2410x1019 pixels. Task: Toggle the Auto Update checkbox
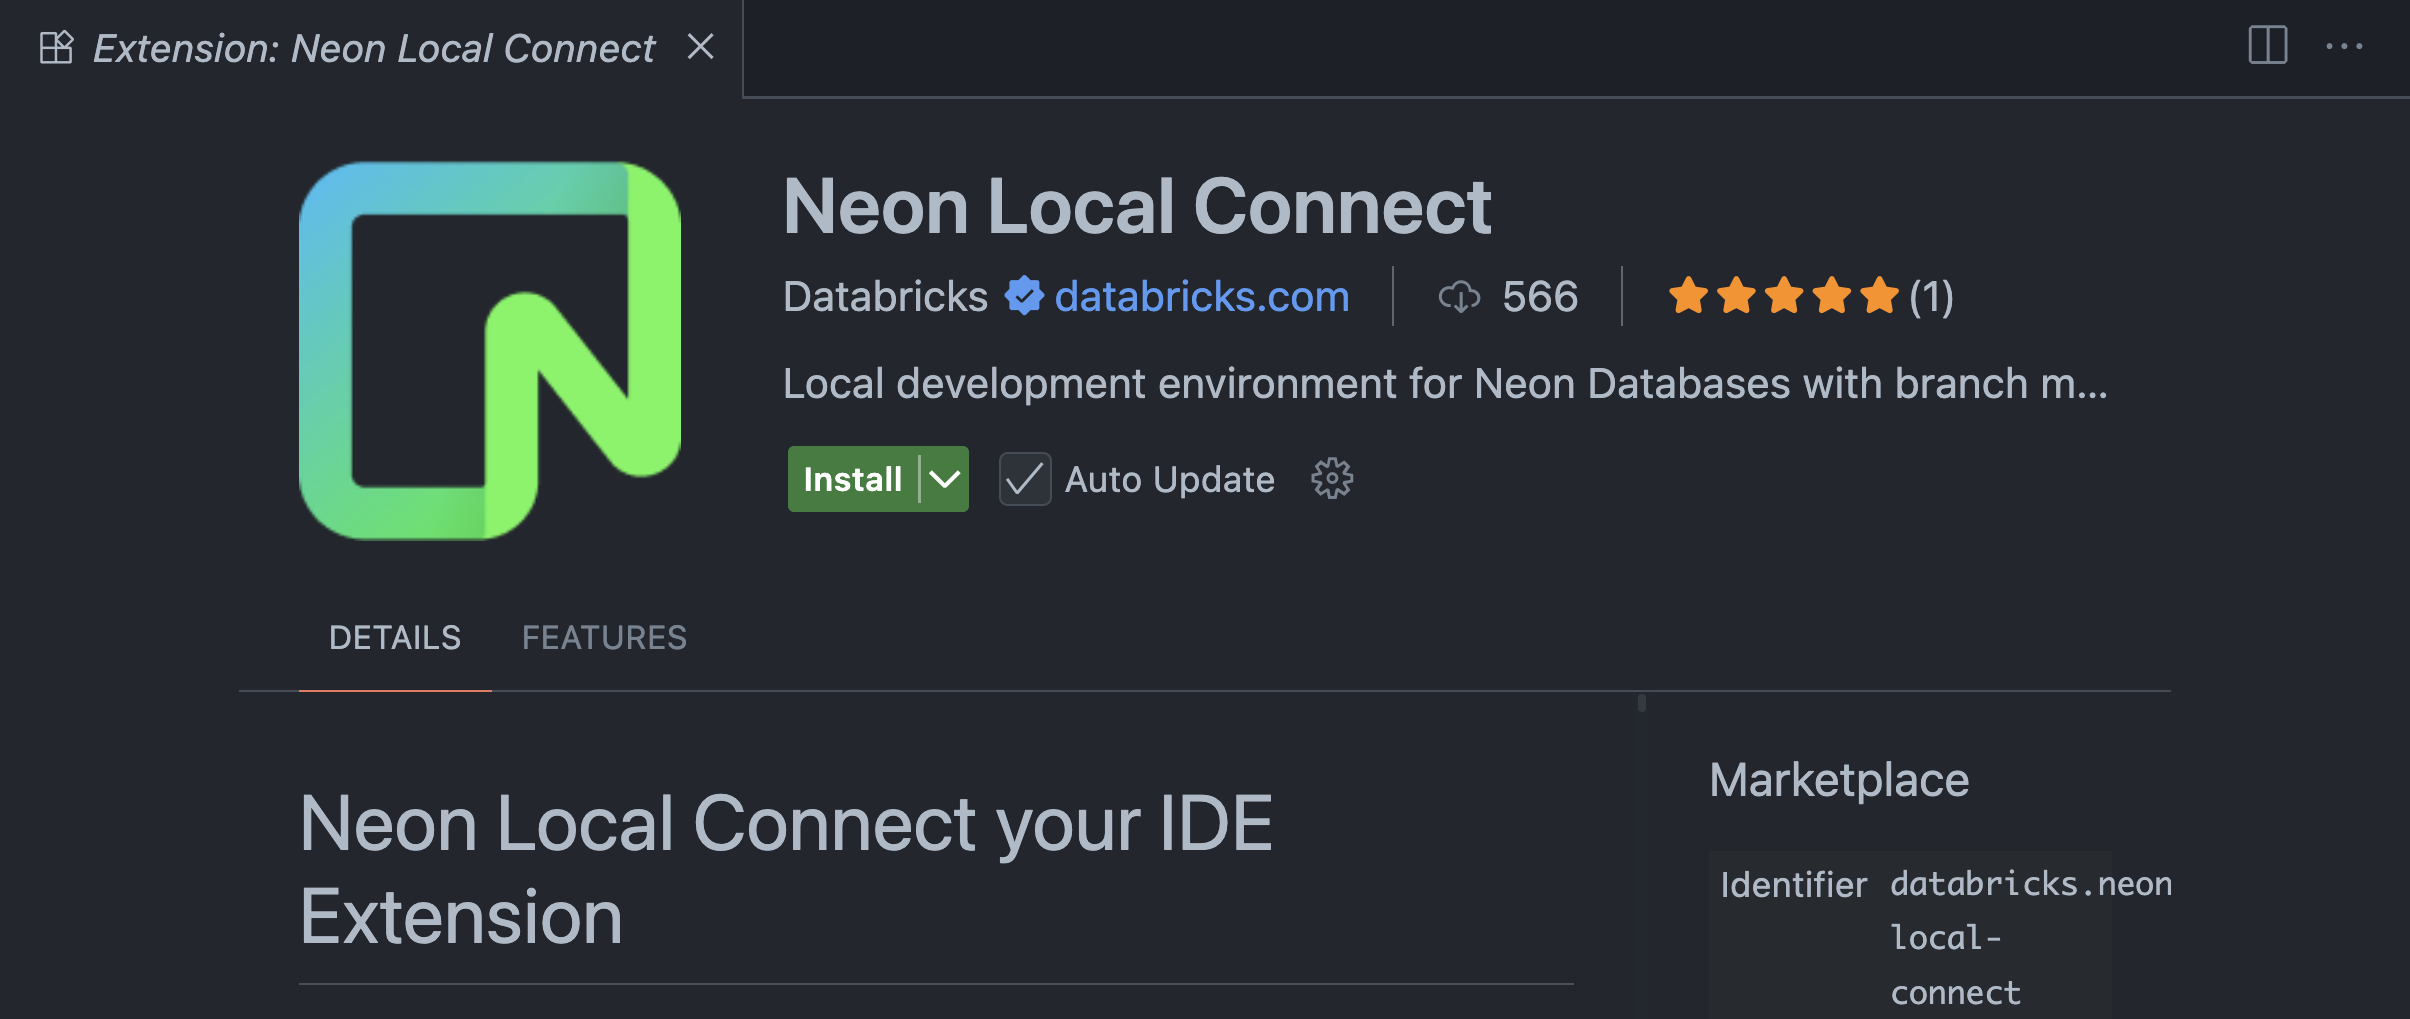pyautogui.click(x=1025, y=479)
